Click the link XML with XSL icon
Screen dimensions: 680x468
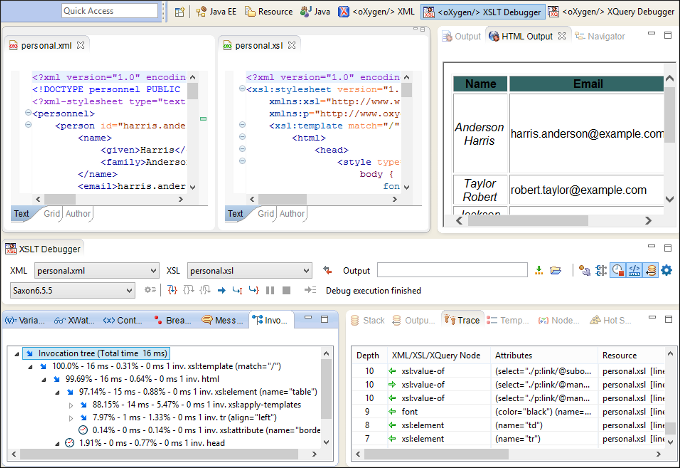click(x=327, y=270)
